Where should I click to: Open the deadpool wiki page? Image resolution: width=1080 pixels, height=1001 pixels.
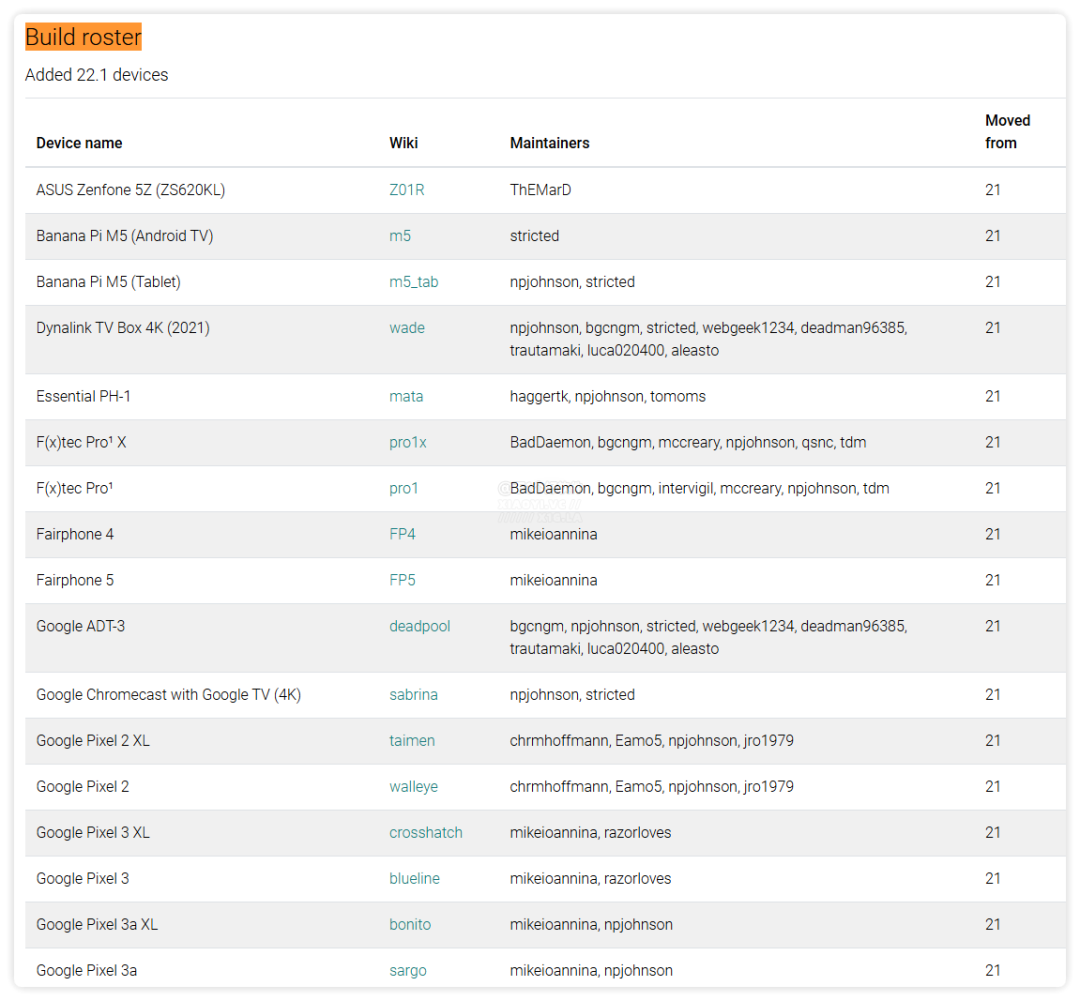point(419,626)
